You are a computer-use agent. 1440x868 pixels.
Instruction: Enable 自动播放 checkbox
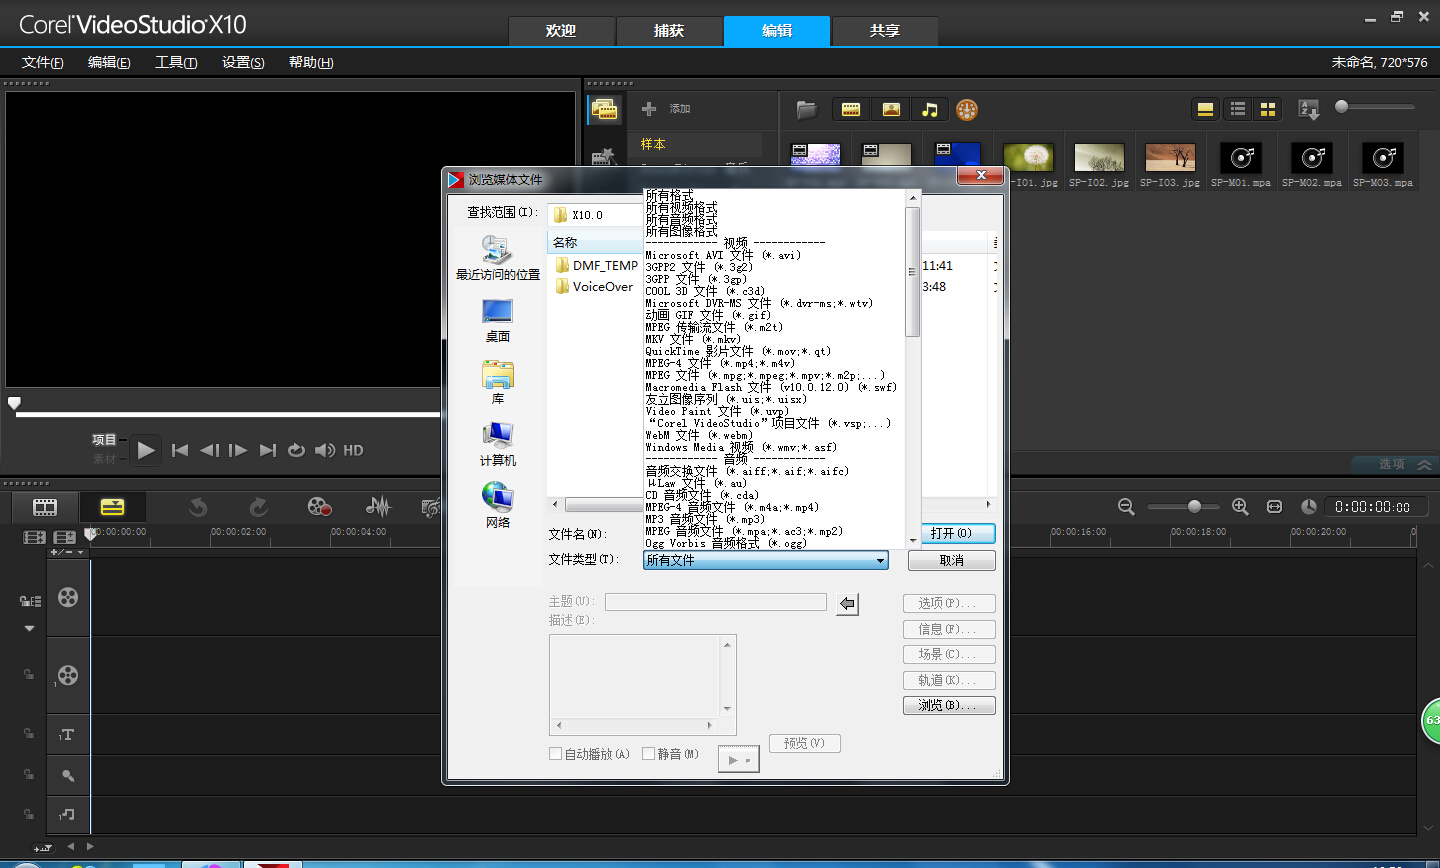(555, 754)
